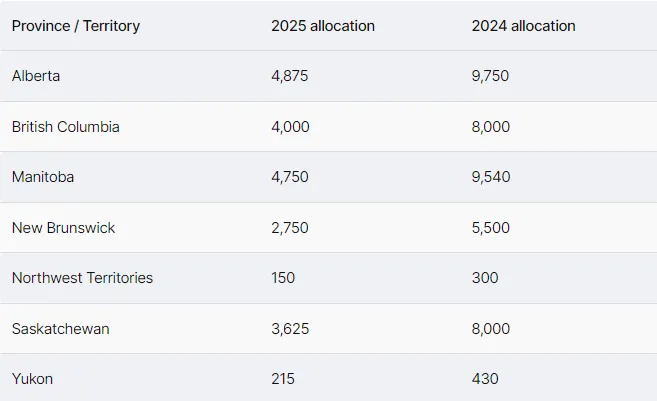Click Saskatchewan's 2025 value 3,625

[x=290, y=329]
